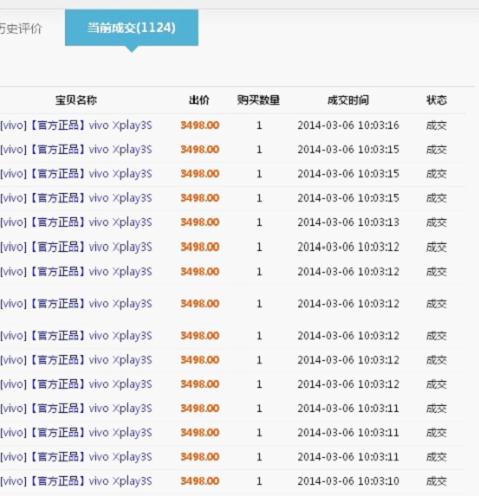Click the 出价 column header
Image resolution: width=479 pixels, height=496 pixels.
coord(199,100)
